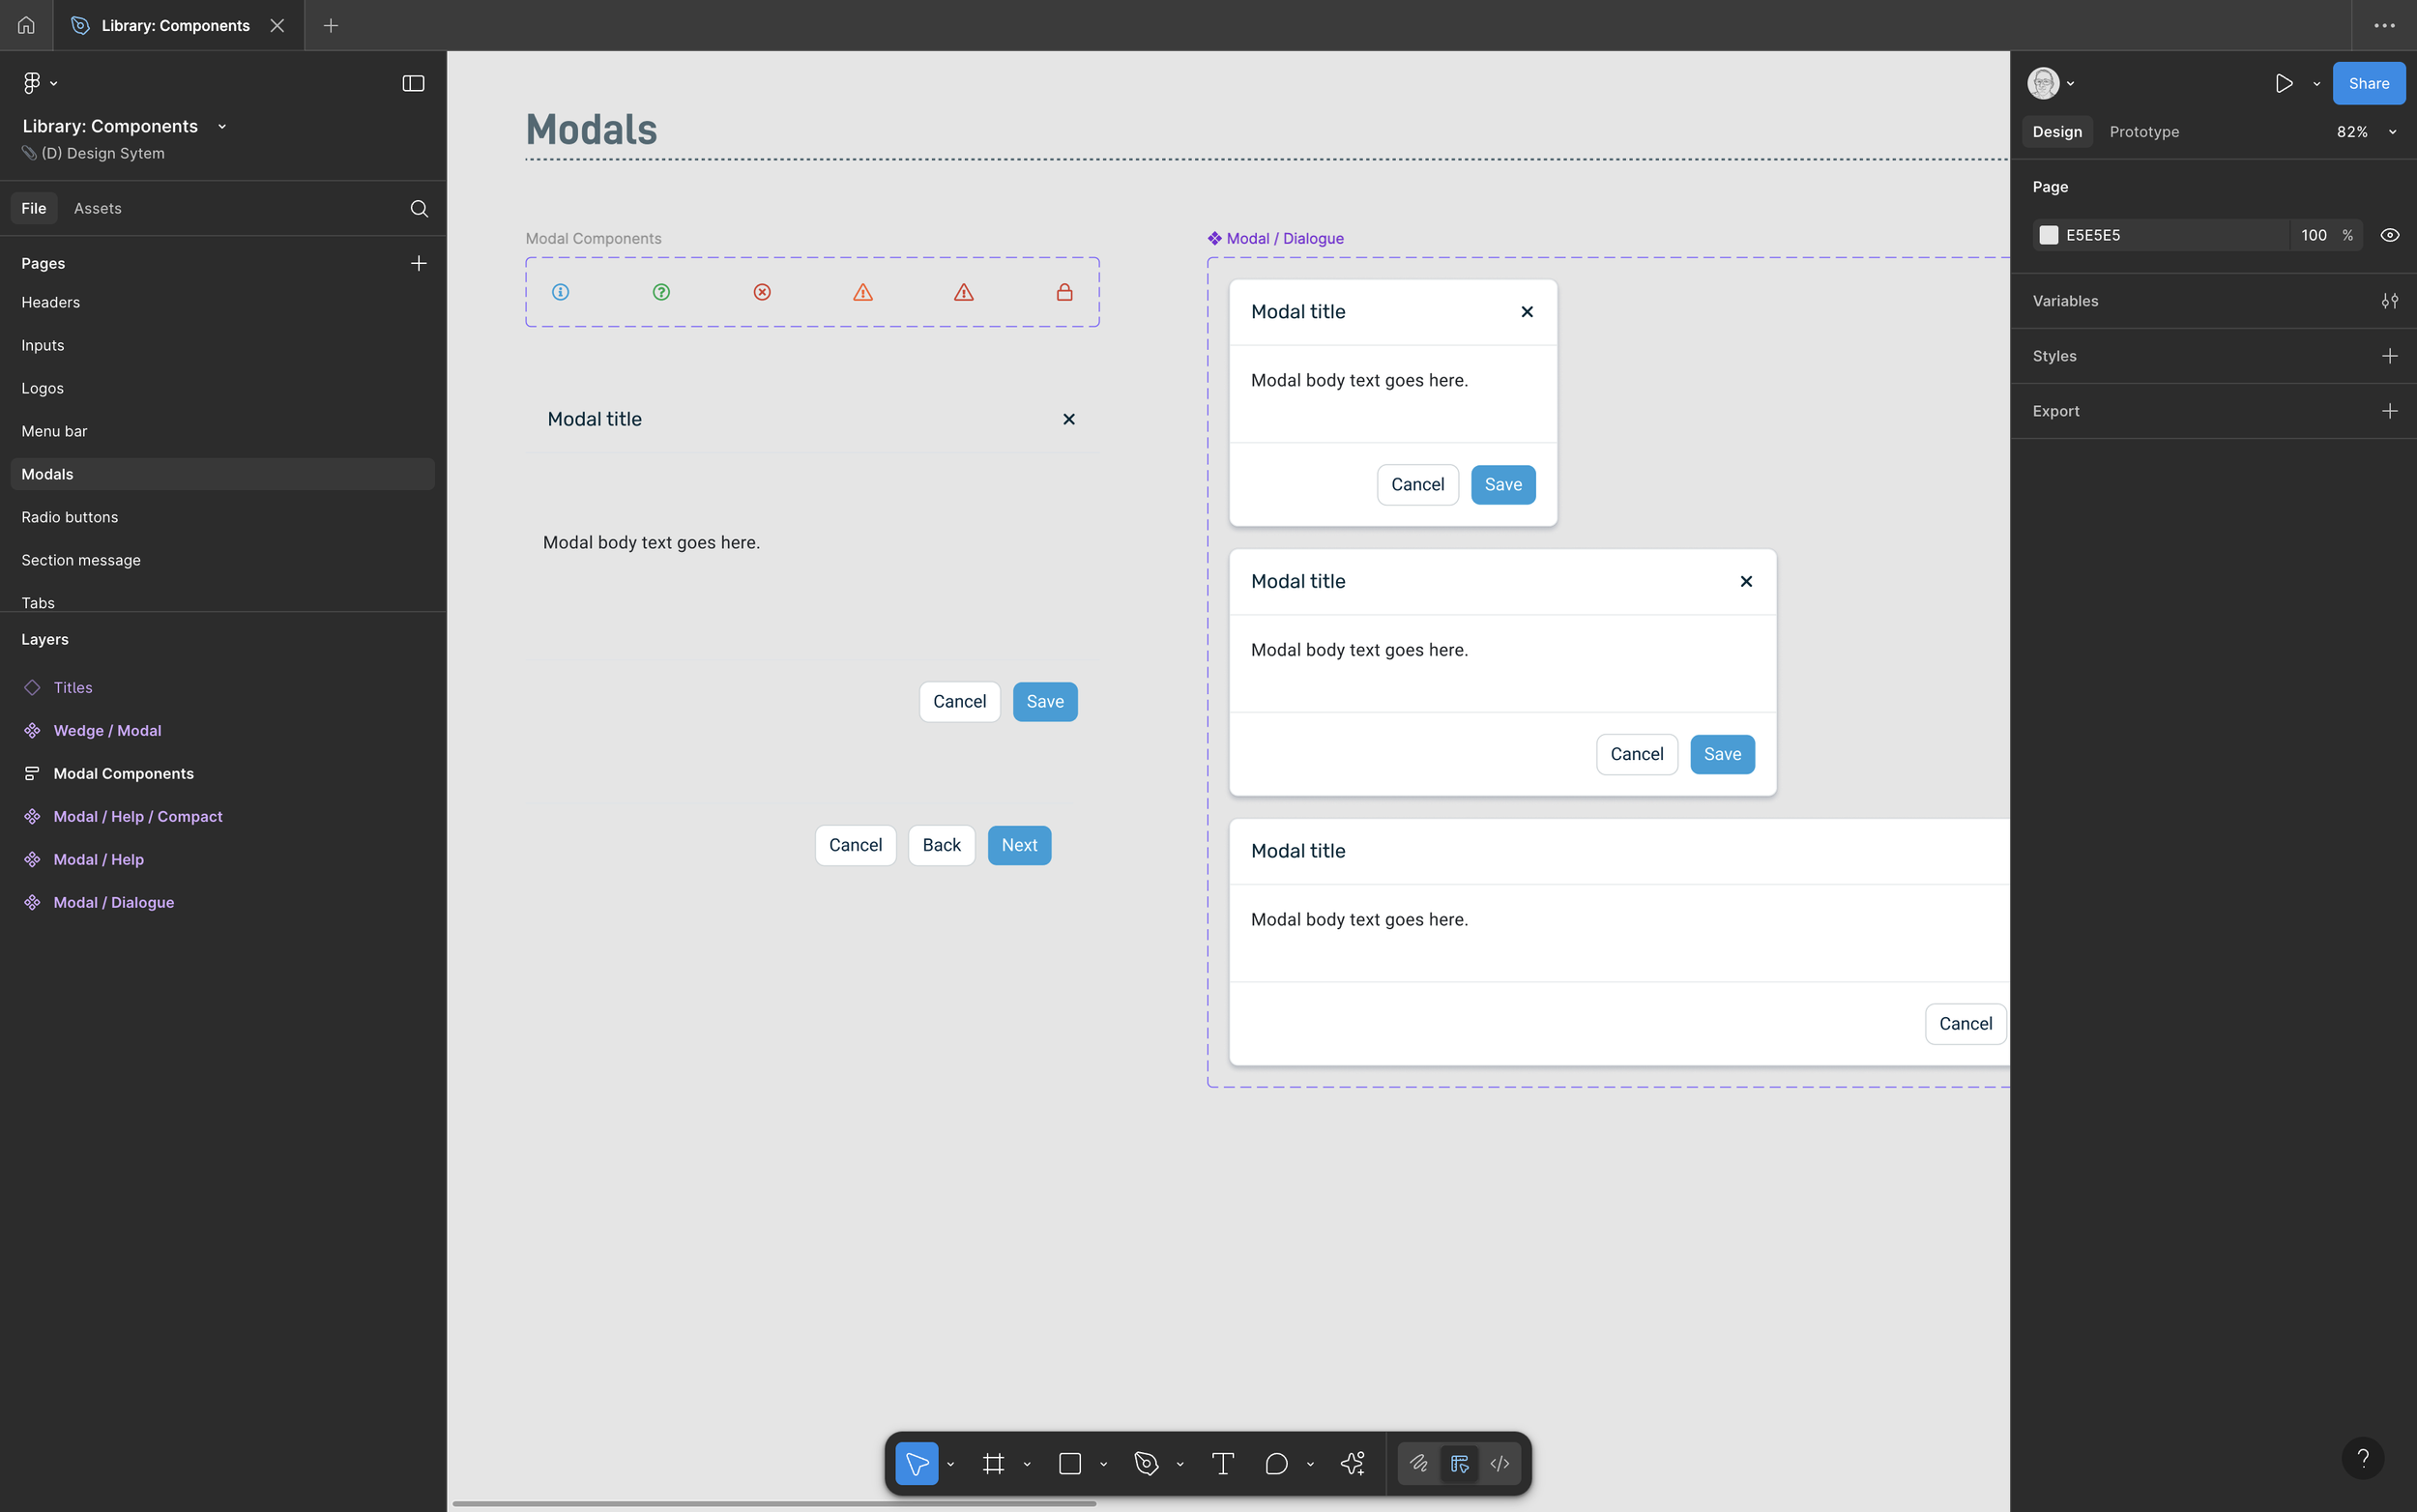Switch to the Prototype tab
Viewport: 2417px width, 1512px height.
[x=2144, y=132]
